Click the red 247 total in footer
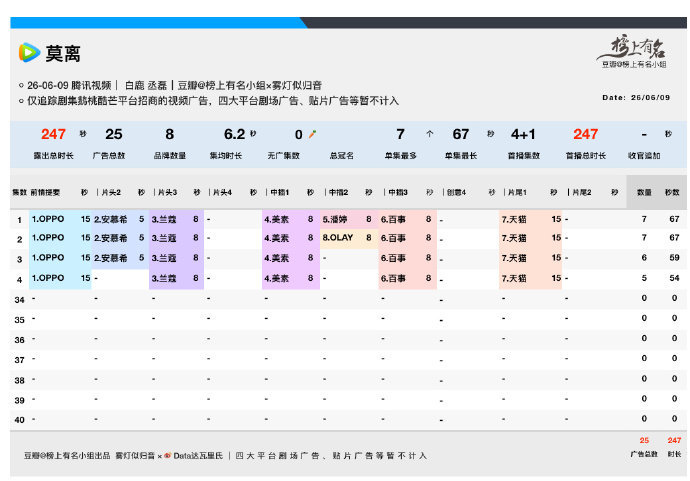 tap(674, 440)
